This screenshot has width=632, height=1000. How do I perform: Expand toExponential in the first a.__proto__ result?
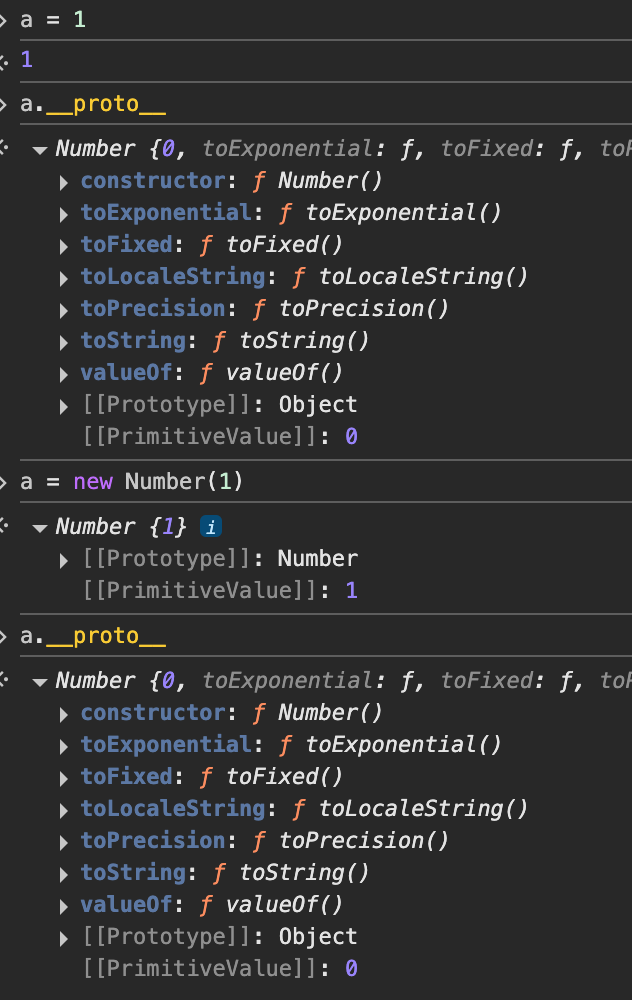pos(65,213)
